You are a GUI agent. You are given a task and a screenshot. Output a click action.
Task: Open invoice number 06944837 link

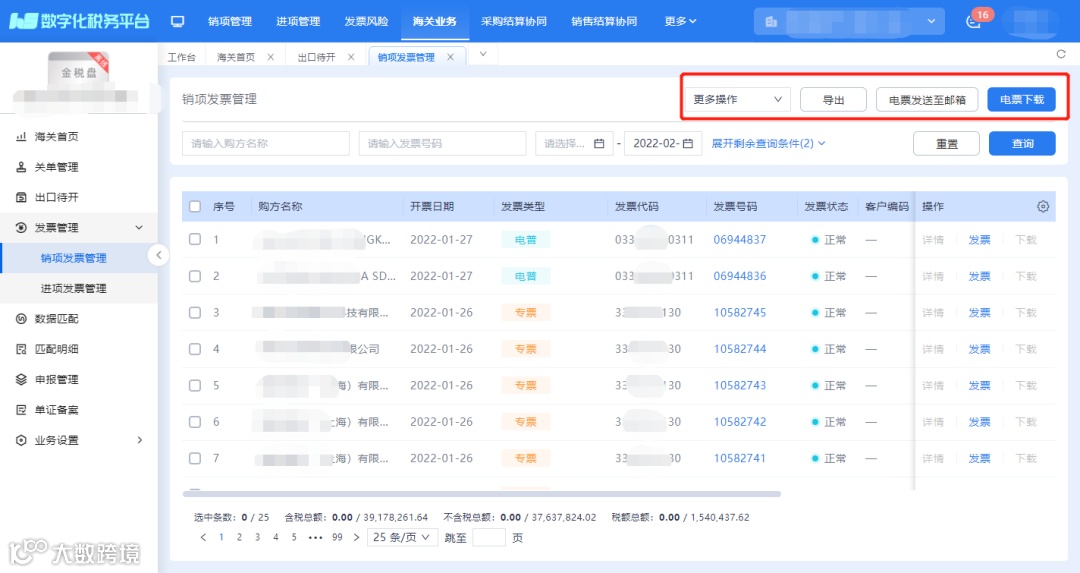pyautogui.click(x=739, y=240)
